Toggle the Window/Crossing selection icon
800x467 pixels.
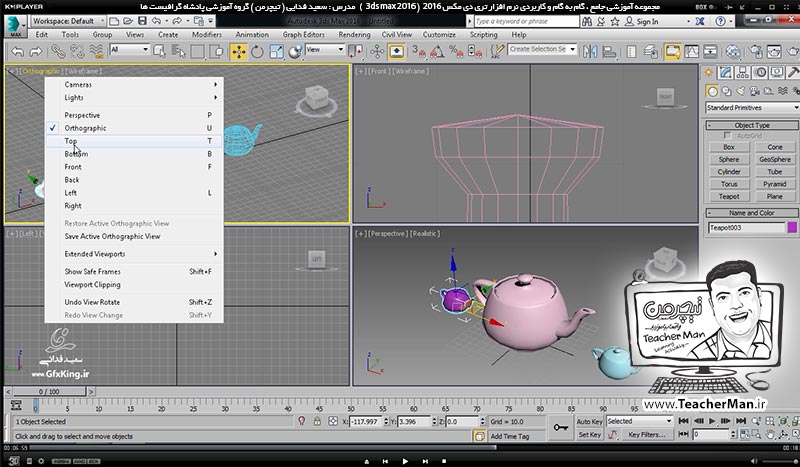coord(217,52)
